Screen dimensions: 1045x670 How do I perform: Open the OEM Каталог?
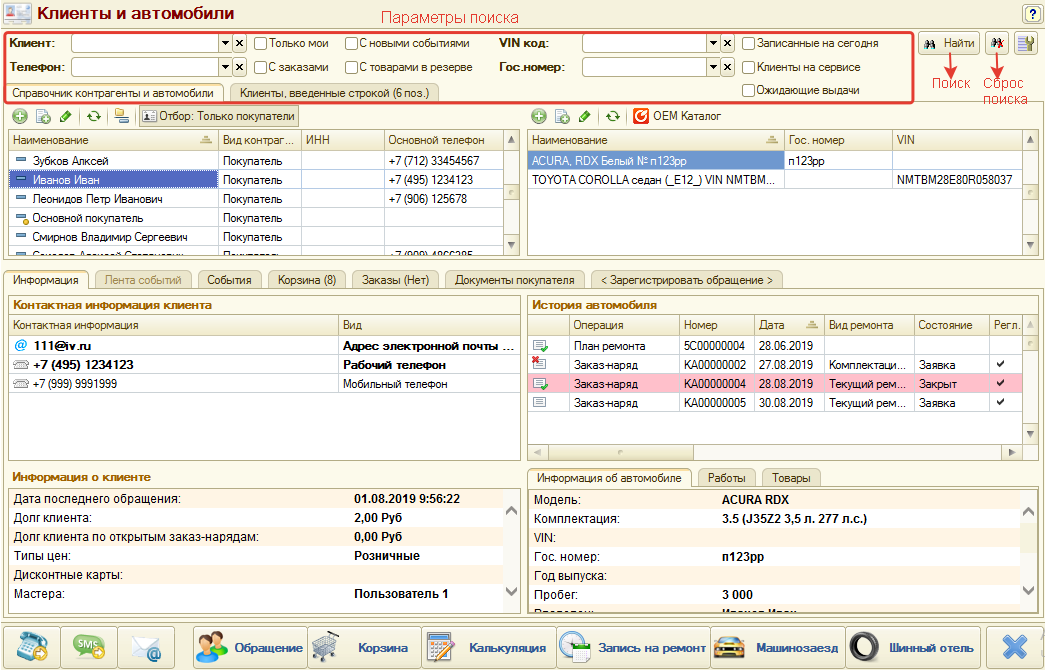click(677, 116)
